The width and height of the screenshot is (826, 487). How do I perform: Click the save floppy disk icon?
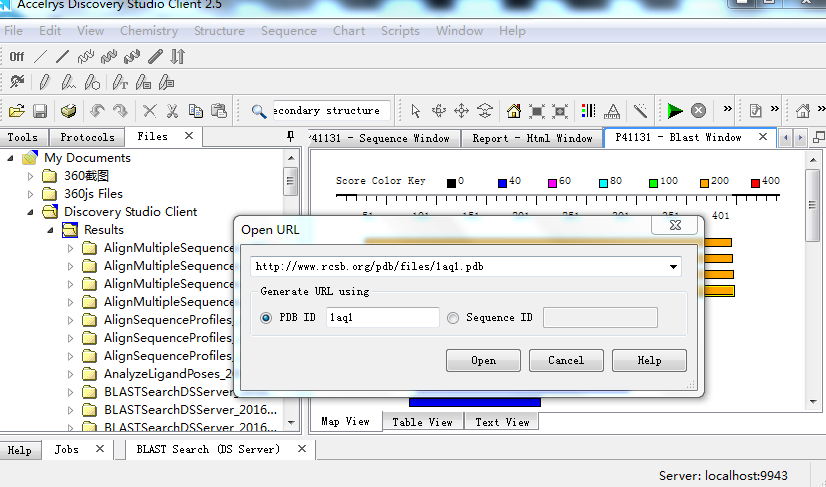click(40, 111)
